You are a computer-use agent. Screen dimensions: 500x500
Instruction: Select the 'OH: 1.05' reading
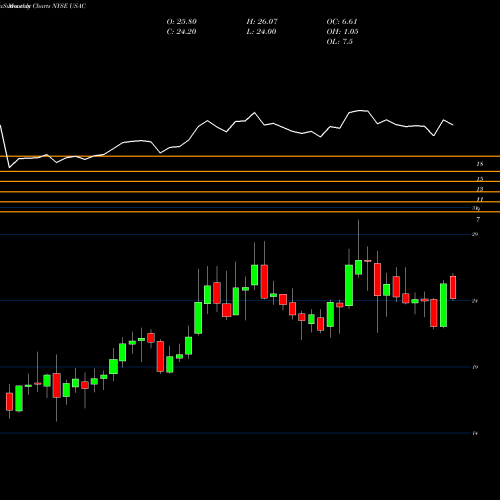click(x=343, y=32)
